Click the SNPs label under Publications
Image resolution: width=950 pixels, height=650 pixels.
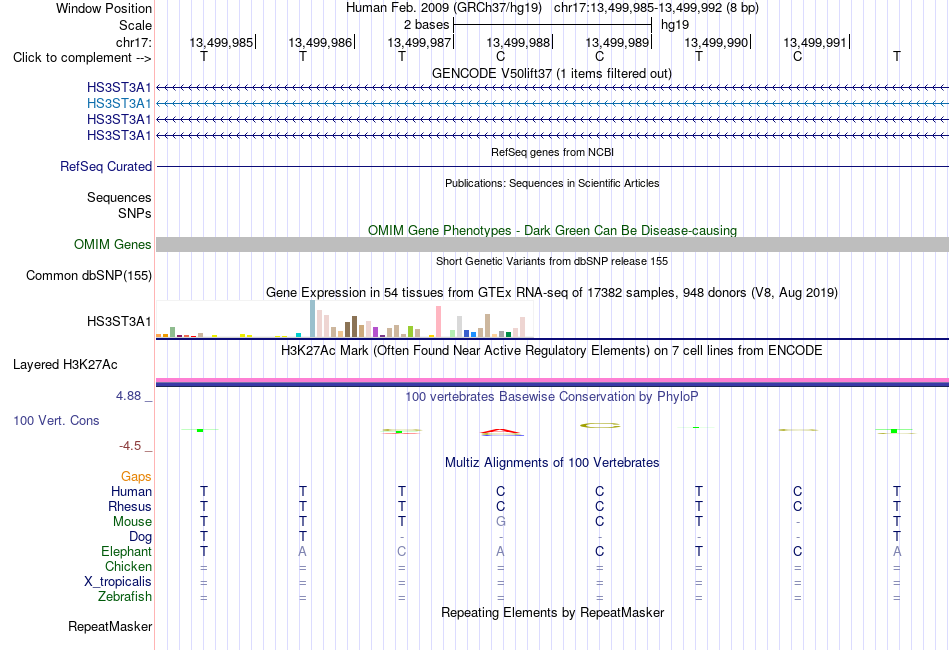point(135,213)
